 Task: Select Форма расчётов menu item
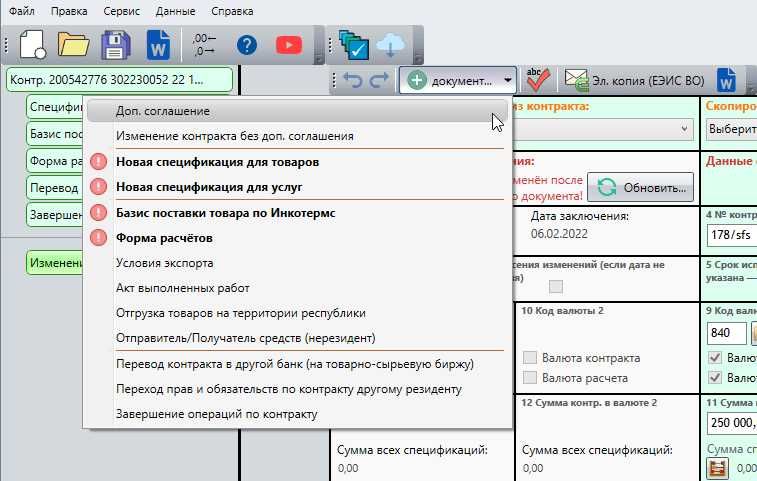(x=297, y=238)
